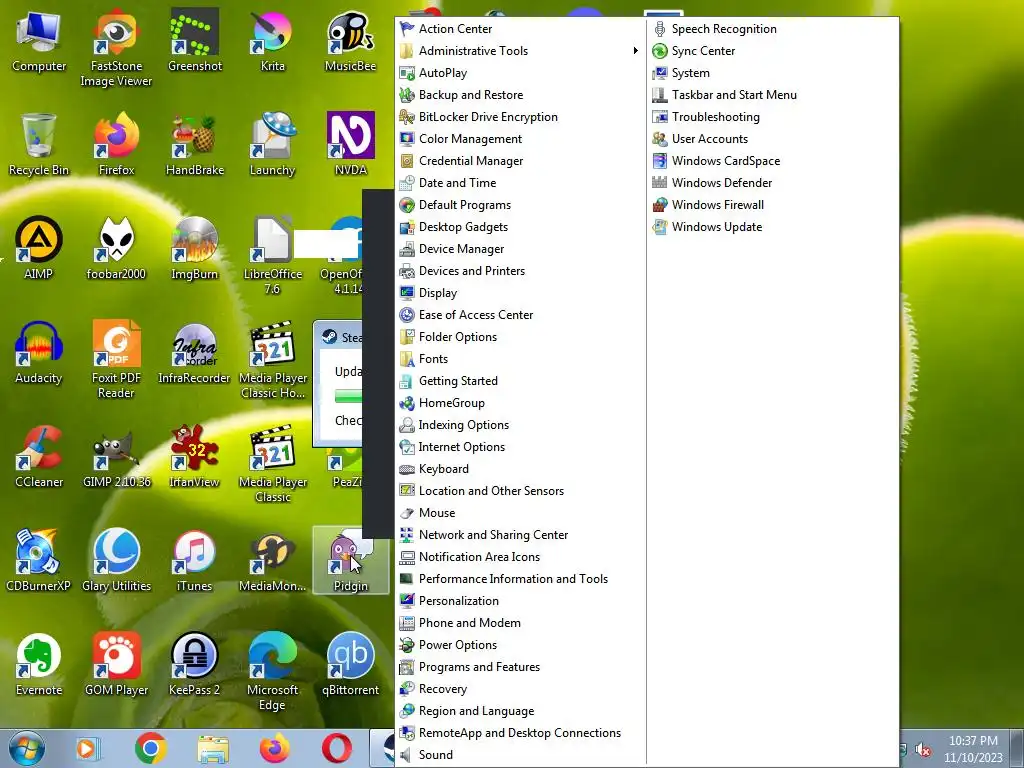Open Firefox from the taskbar

pyautogui.click(x=275, y=748)
